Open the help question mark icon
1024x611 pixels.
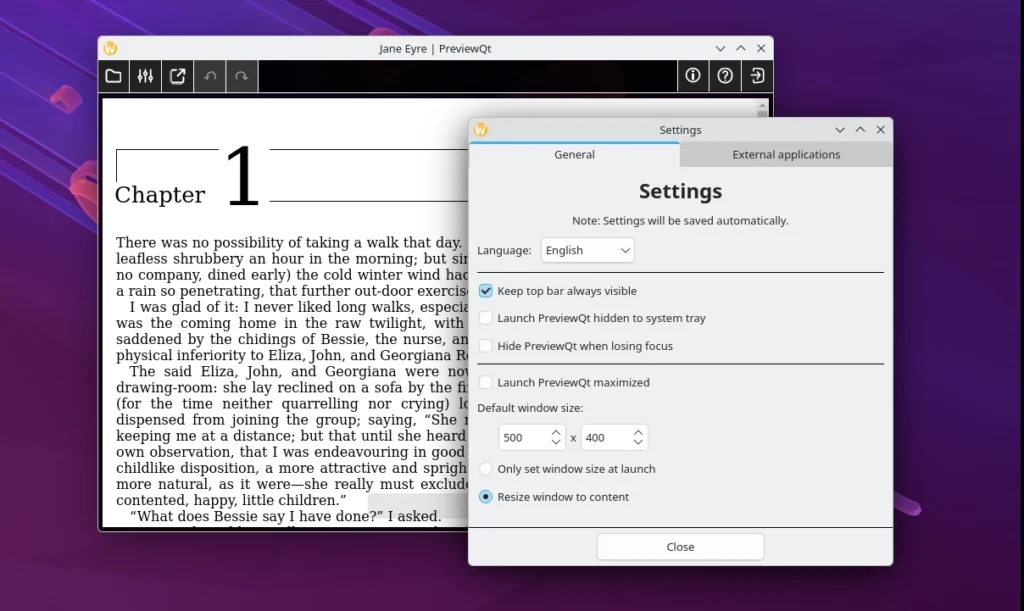(725, 75)
